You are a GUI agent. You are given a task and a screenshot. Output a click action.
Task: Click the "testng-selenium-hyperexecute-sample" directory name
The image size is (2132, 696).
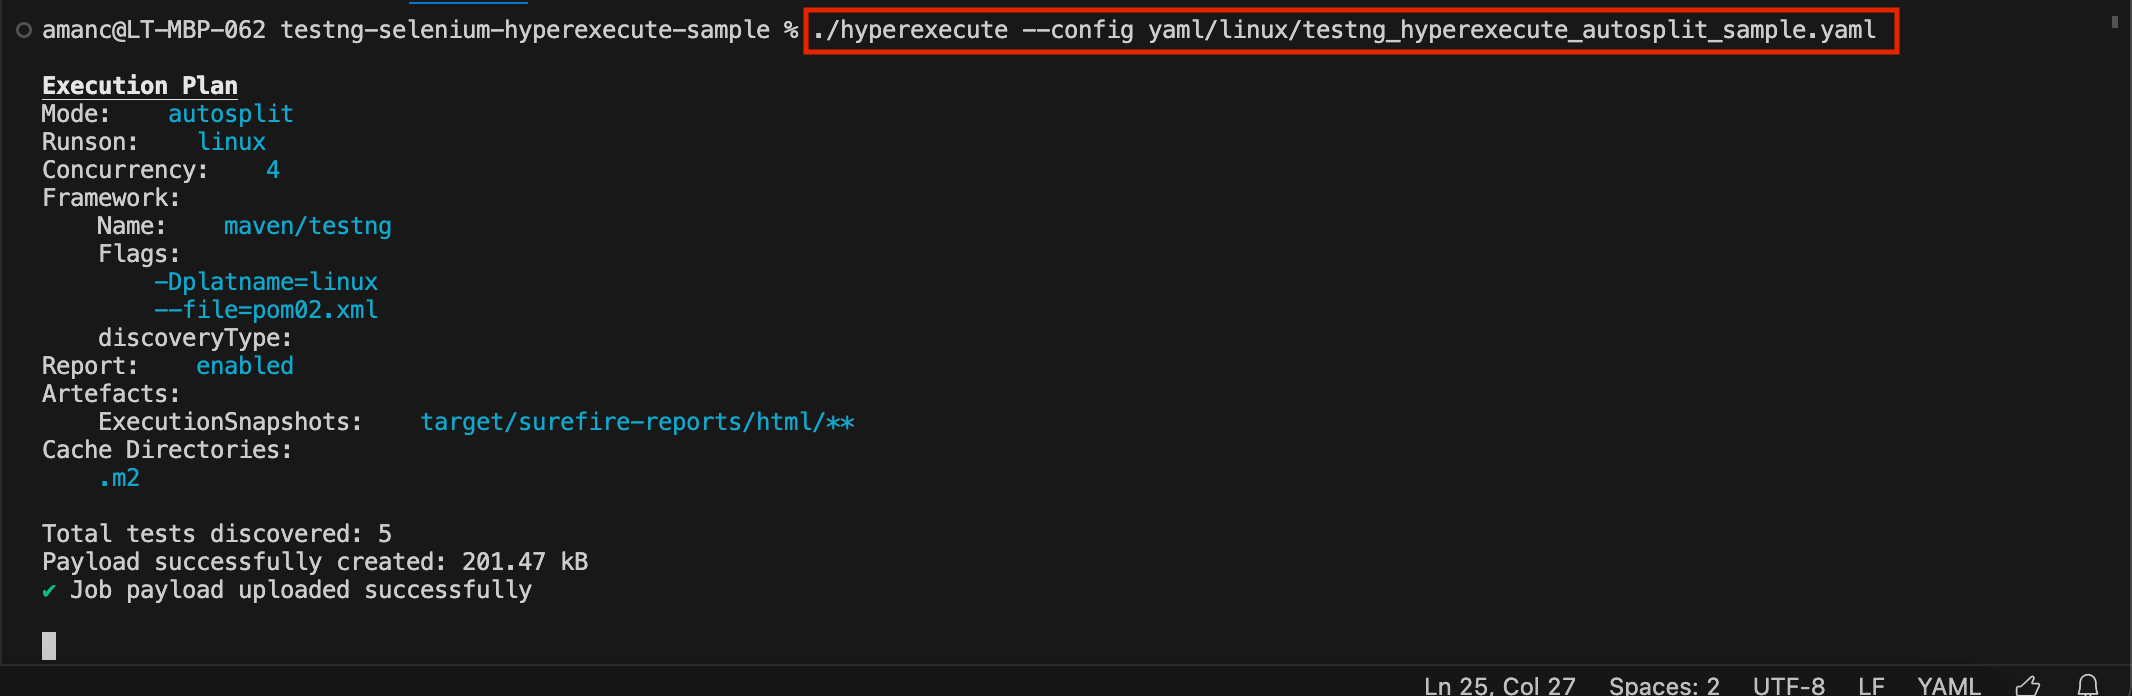[x=525, y=30]
